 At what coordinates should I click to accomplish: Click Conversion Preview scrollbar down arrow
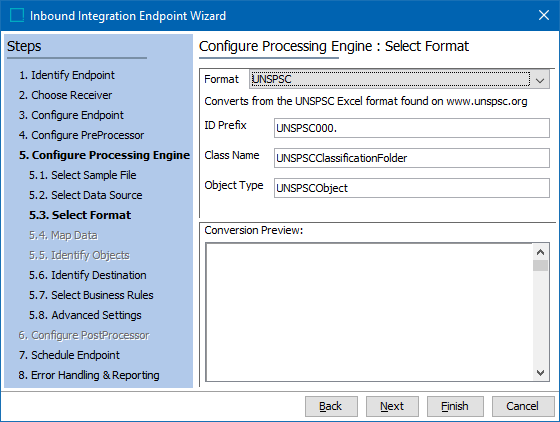point(540,373)
